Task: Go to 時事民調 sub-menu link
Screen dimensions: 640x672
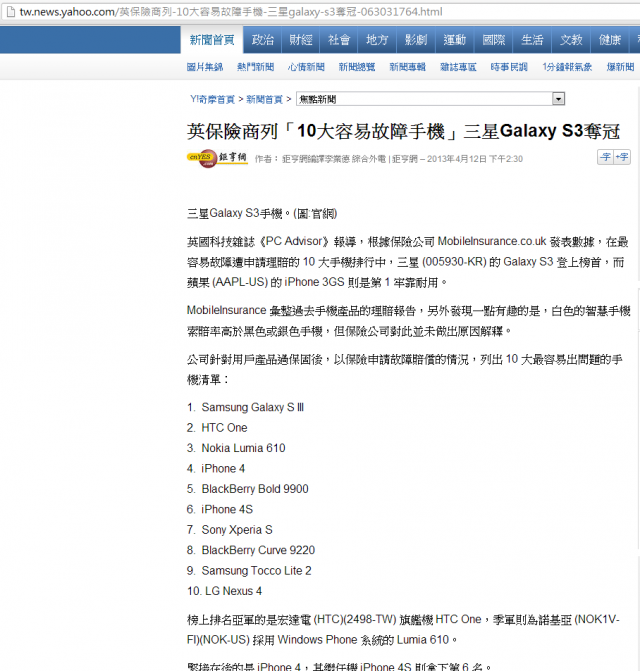Action: pyautogui.click(x=509, y=67)
